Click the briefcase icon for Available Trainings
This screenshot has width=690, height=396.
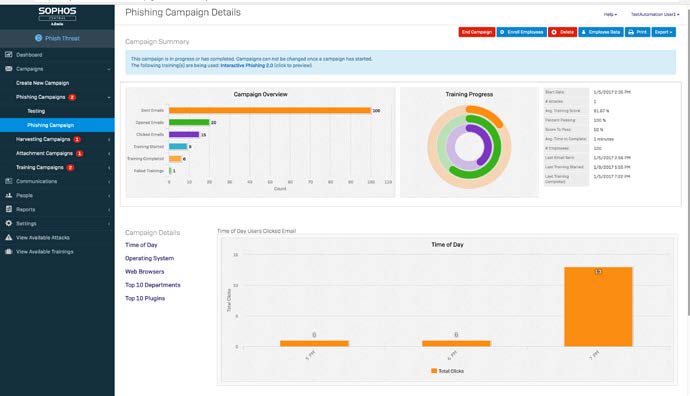click(x=8, y=252)
